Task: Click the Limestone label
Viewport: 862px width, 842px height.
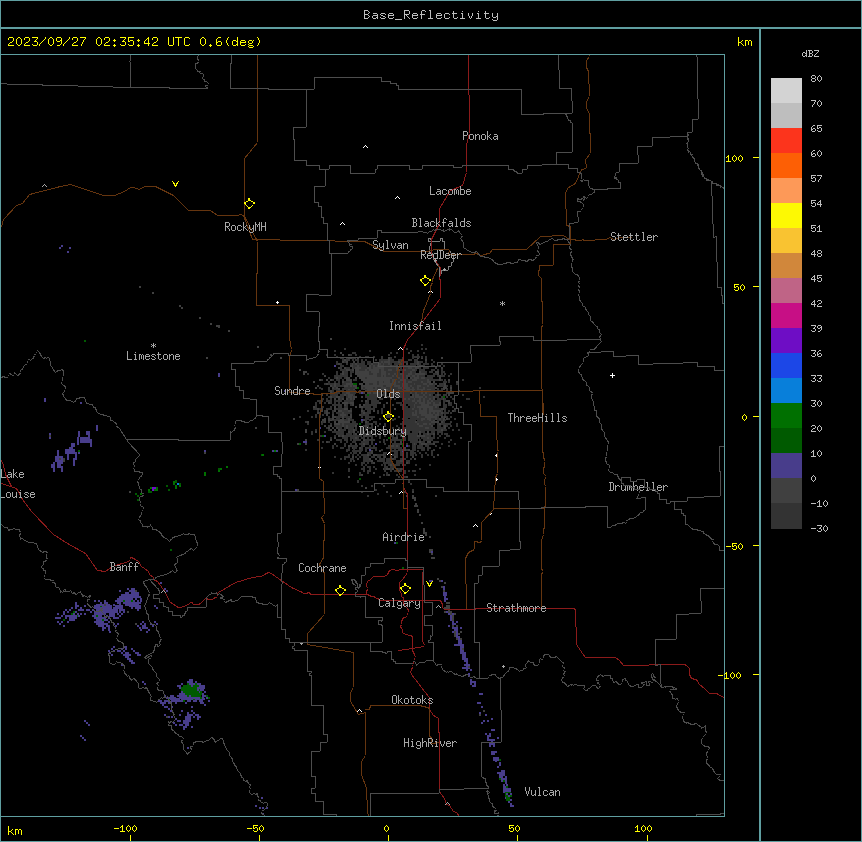Action: pos(153,356)
